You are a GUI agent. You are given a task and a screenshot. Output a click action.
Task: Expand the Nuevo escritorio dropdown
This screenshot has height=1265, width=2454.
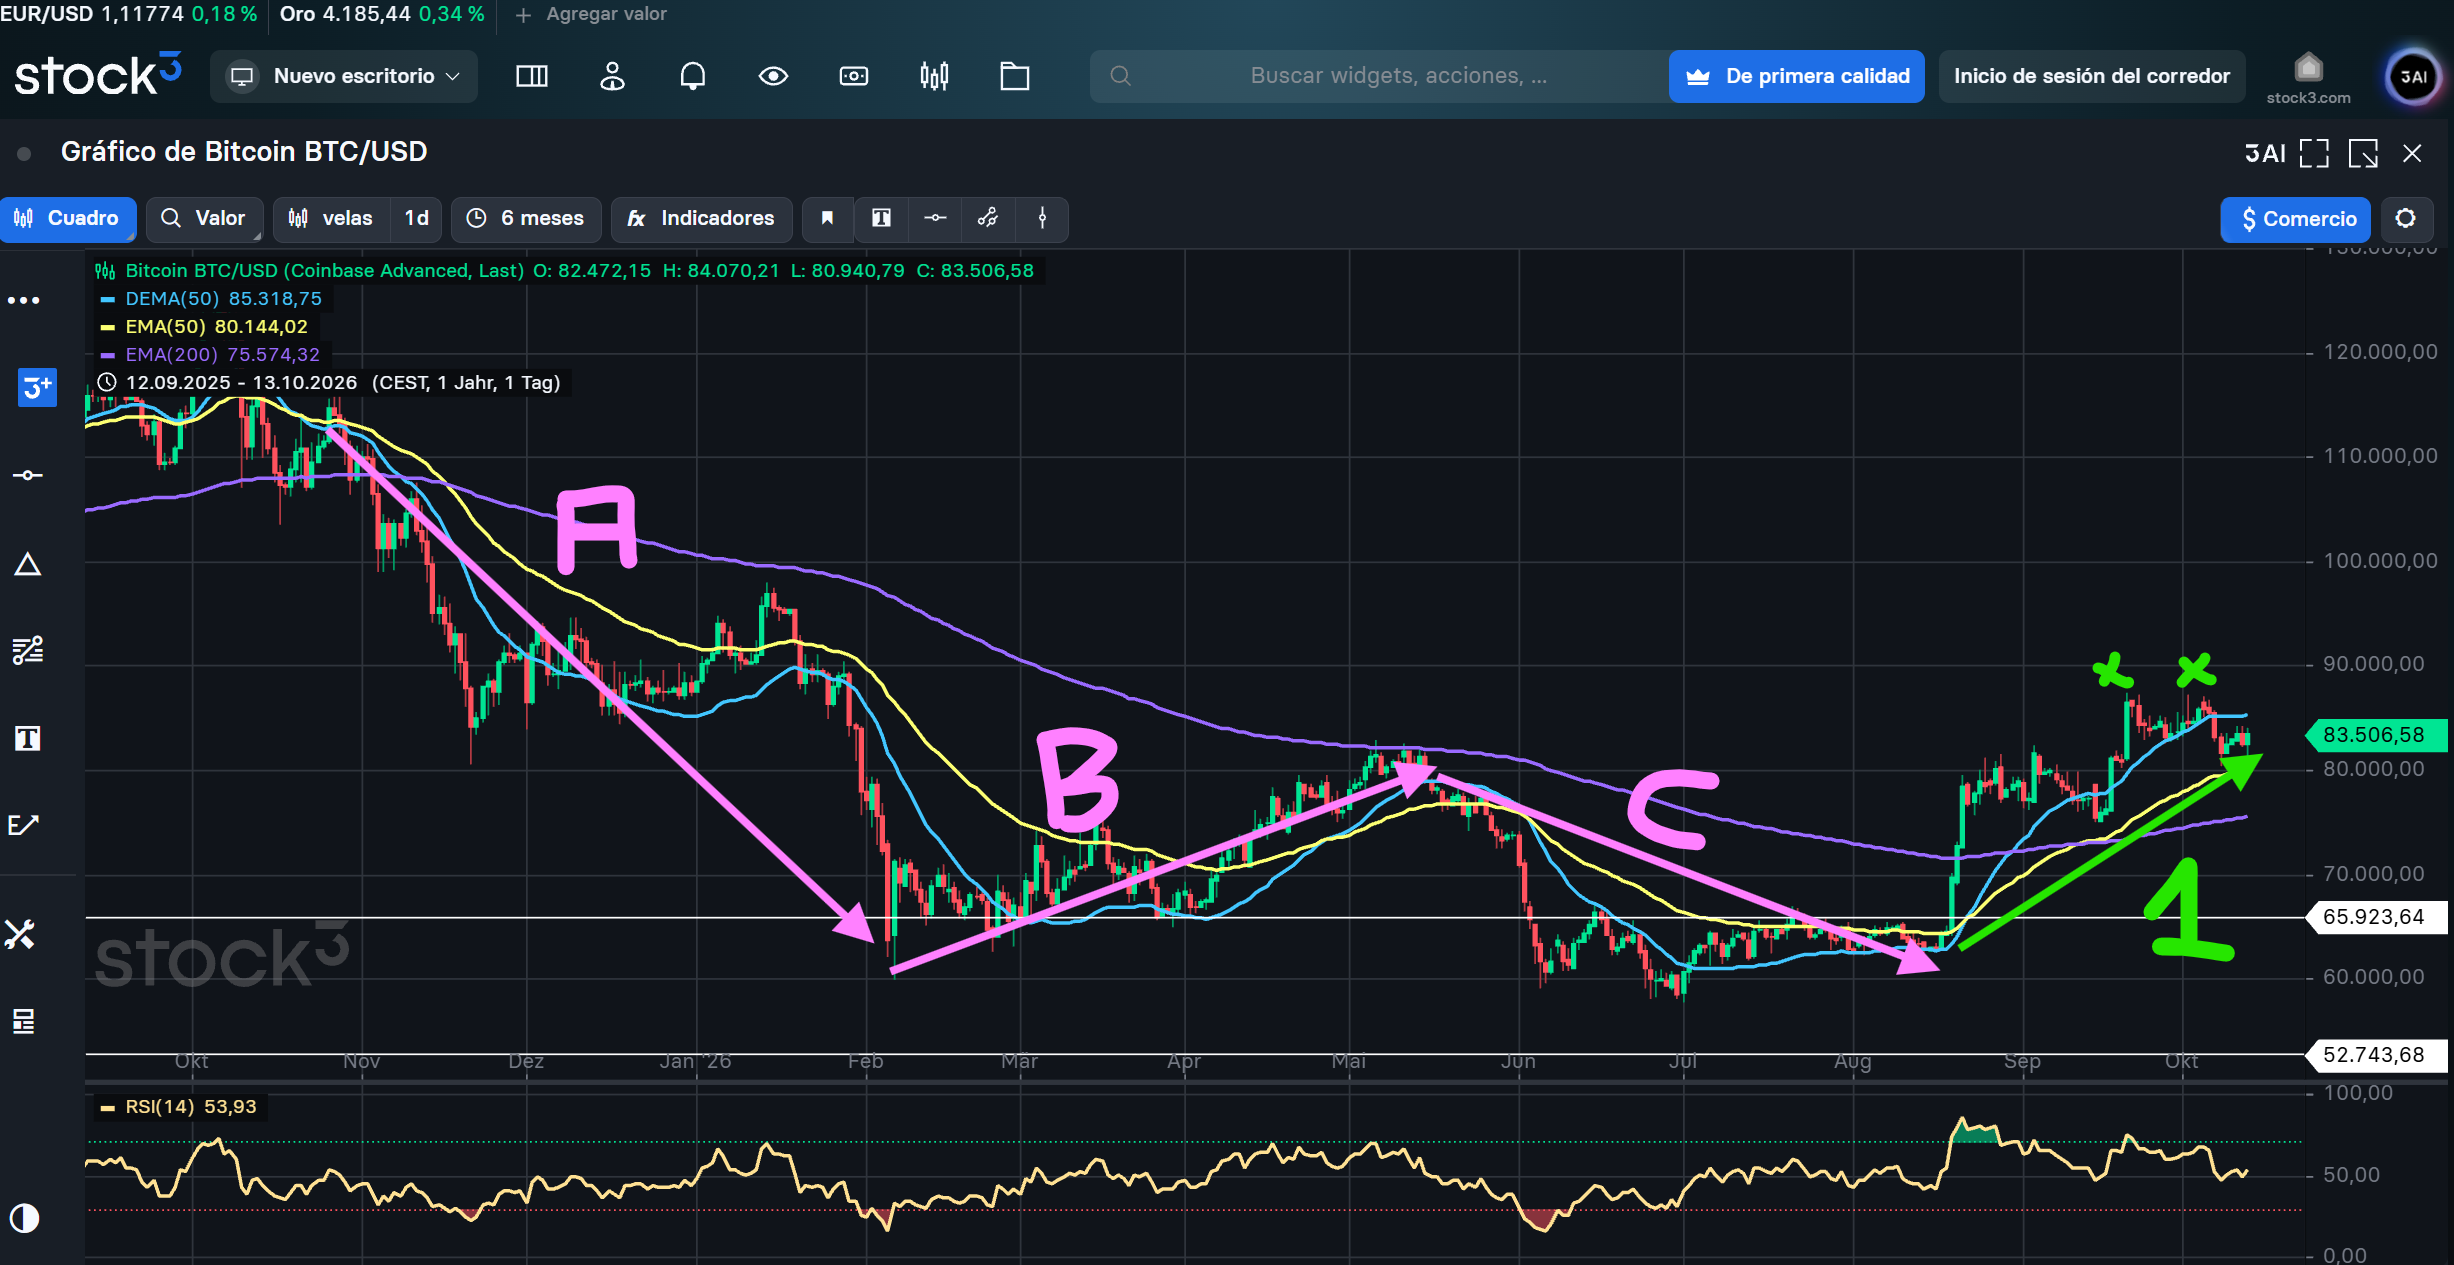344,76
